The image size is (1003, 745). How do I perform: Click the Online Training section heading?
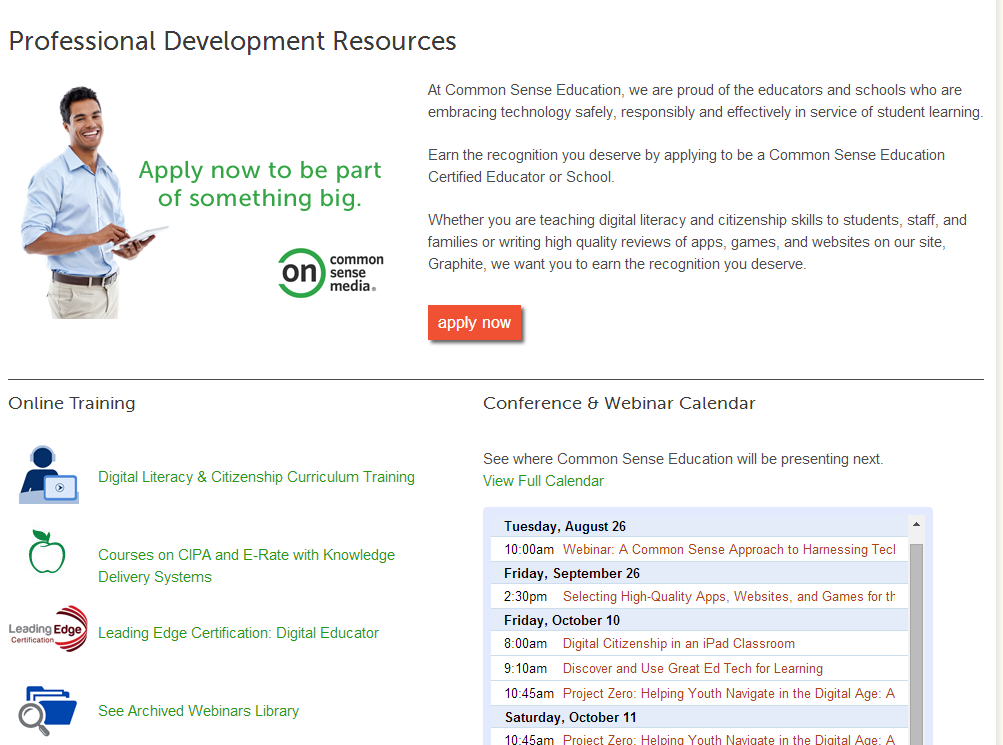pos(72,404)
